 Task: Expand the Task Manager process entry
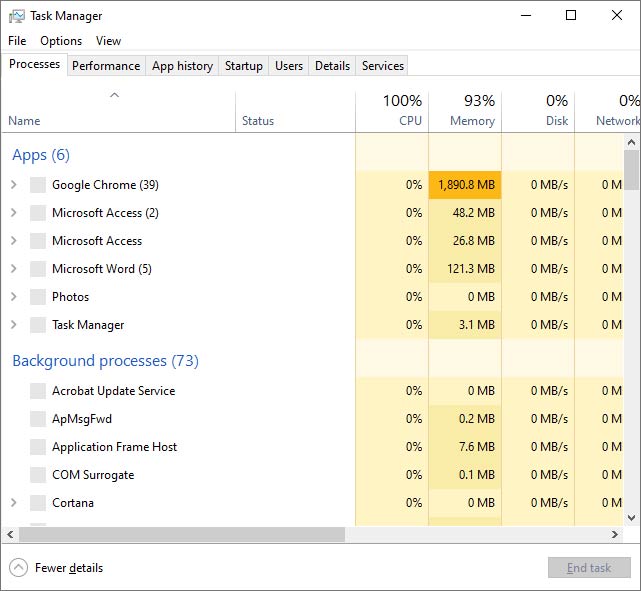tap(13, 325)
